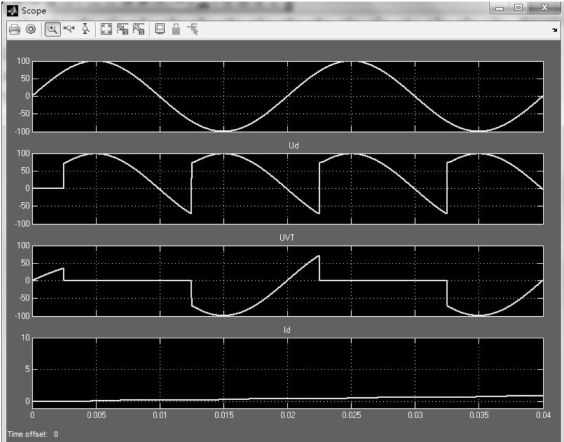Click the top sine wave plot
Viewport: 564px width, 442px height.
pyautogui.click(x=288, y=96)
